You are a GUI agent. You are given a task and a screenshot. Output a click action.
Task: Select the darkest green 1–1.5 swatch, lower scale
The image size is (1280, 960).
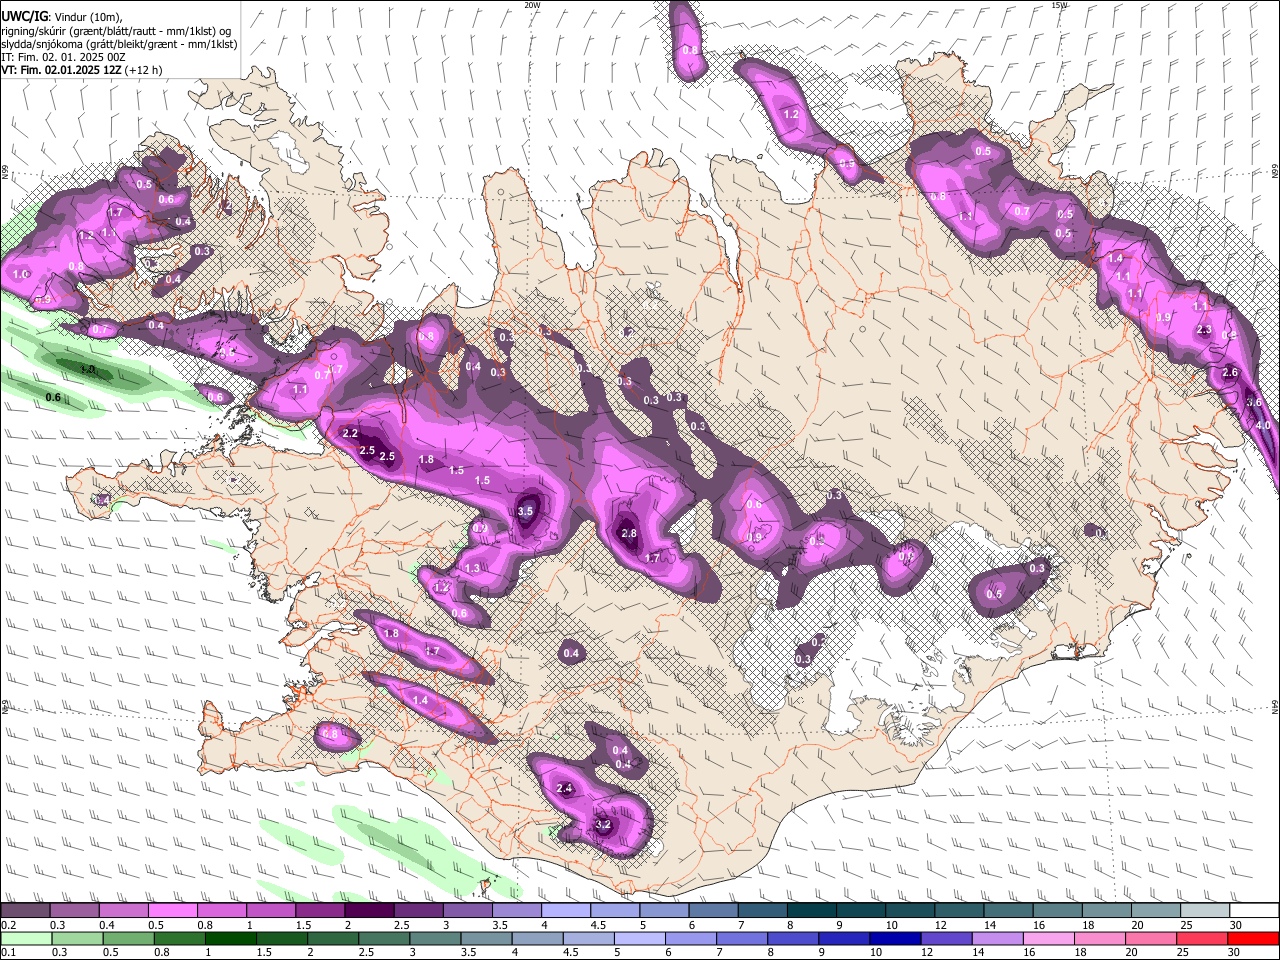[230, 938]
